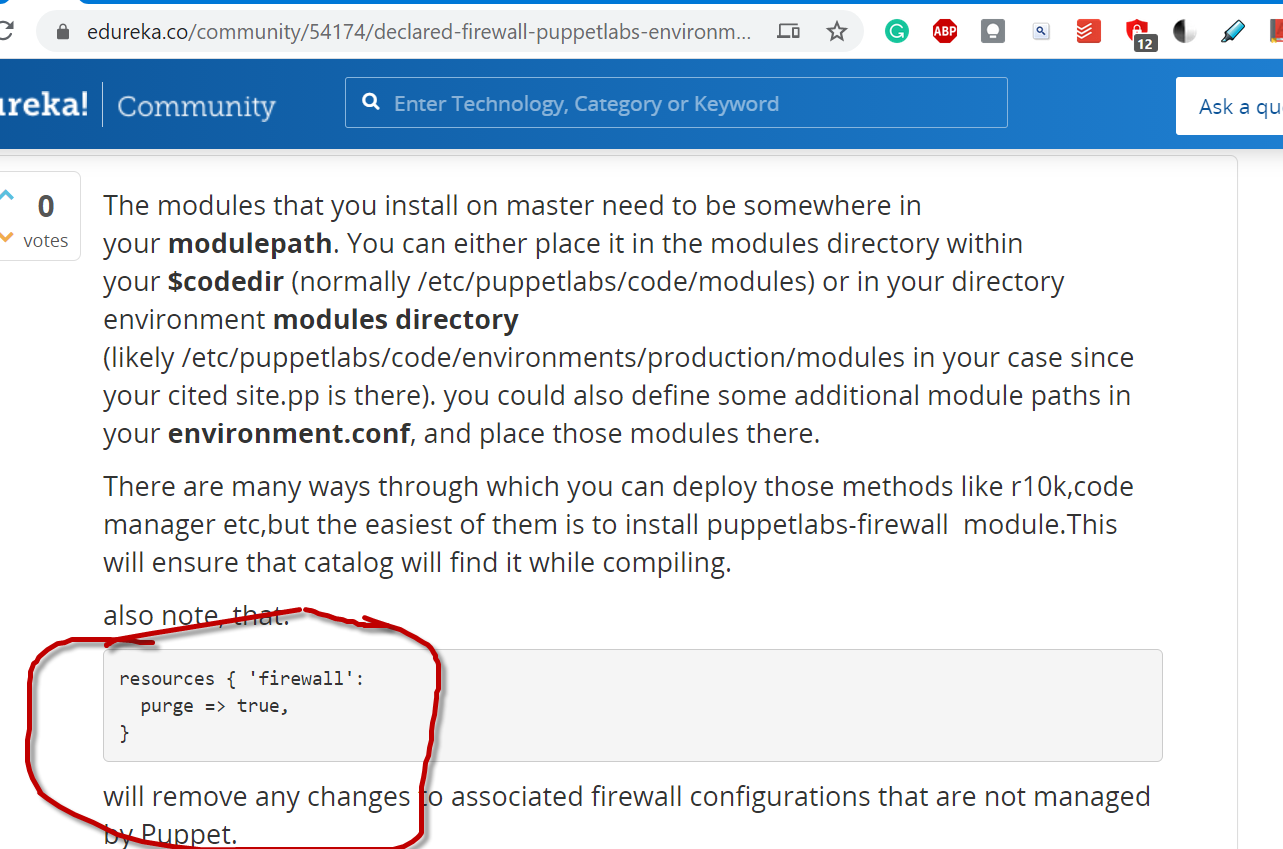Toggle the black-and-white contrast extension
Viewport: 1283px width, 849px height.
[1185, 32]
